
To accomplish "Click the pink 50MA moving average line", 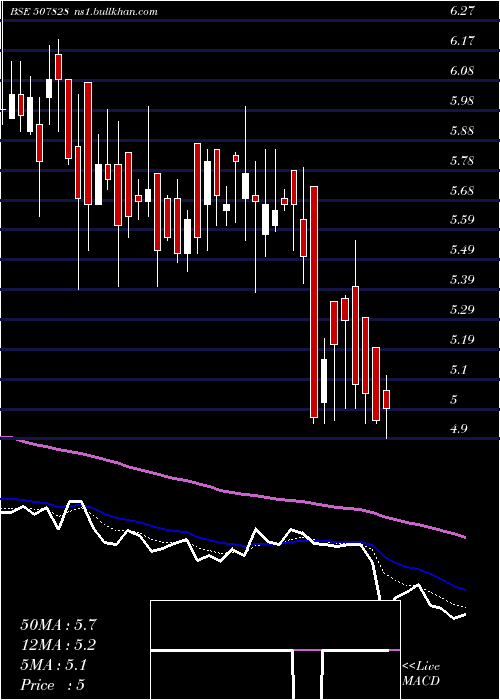I will [232, 493].
